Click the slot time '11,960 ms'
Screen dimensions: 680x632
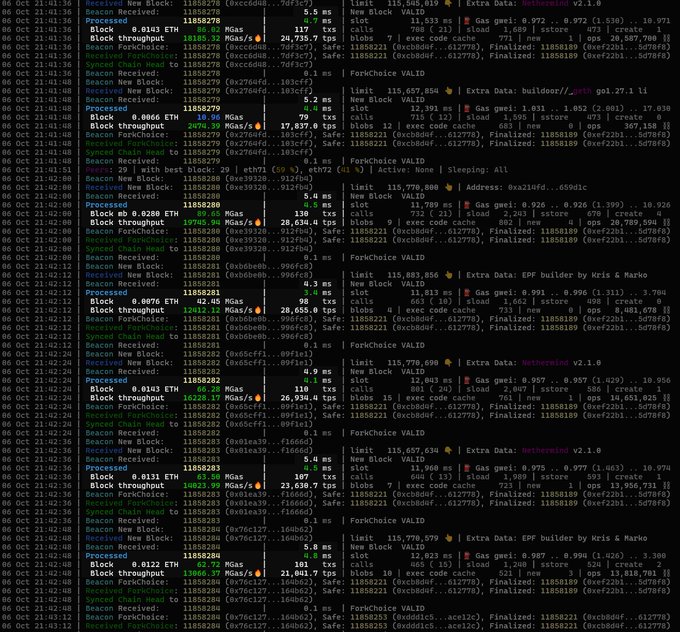click(x=431, y=468)
